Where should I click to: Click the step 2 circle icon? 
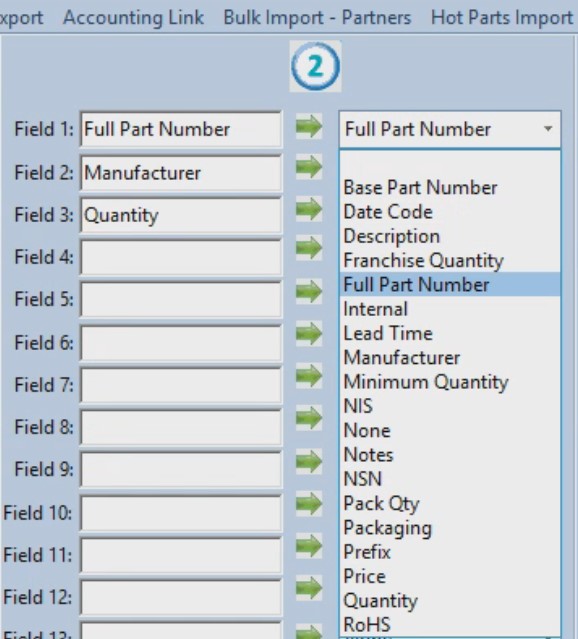(315, 66)
